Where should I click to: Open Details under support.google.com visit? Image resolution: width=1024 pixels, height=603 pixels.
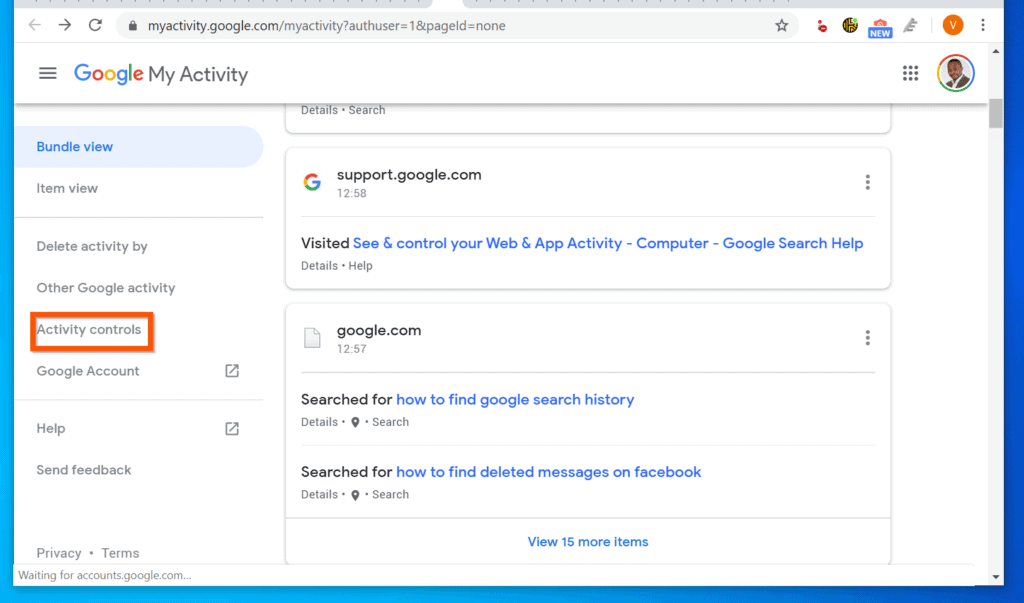pos(319,266)
